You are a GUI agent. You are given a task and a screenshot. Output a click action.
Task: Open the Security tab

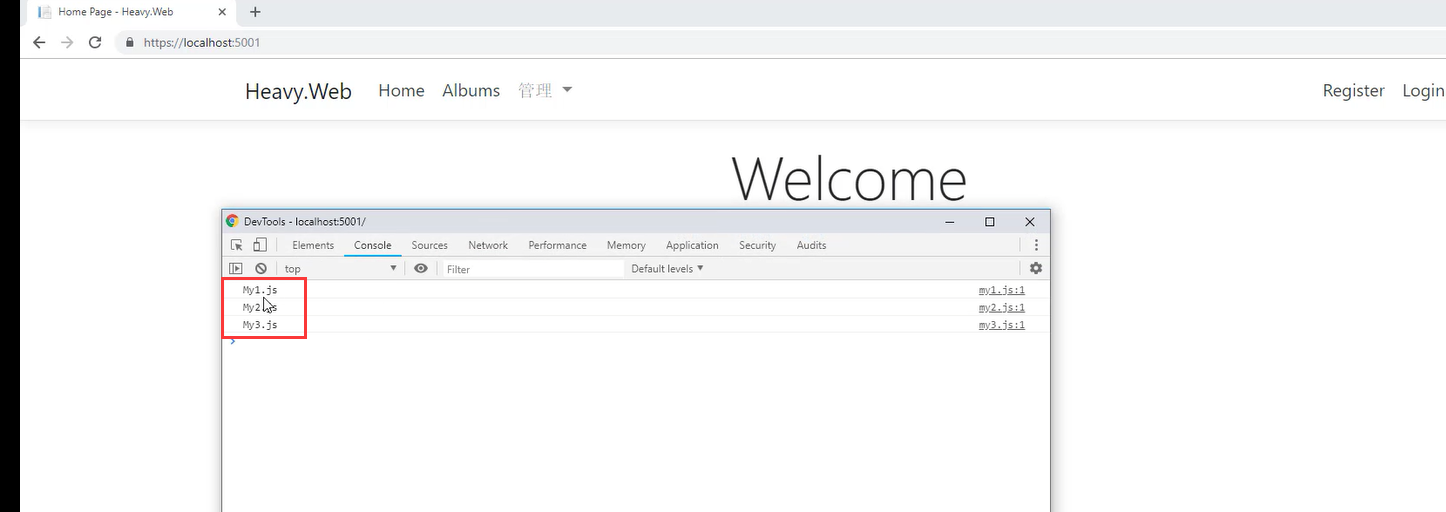click(x=757, y=245)
